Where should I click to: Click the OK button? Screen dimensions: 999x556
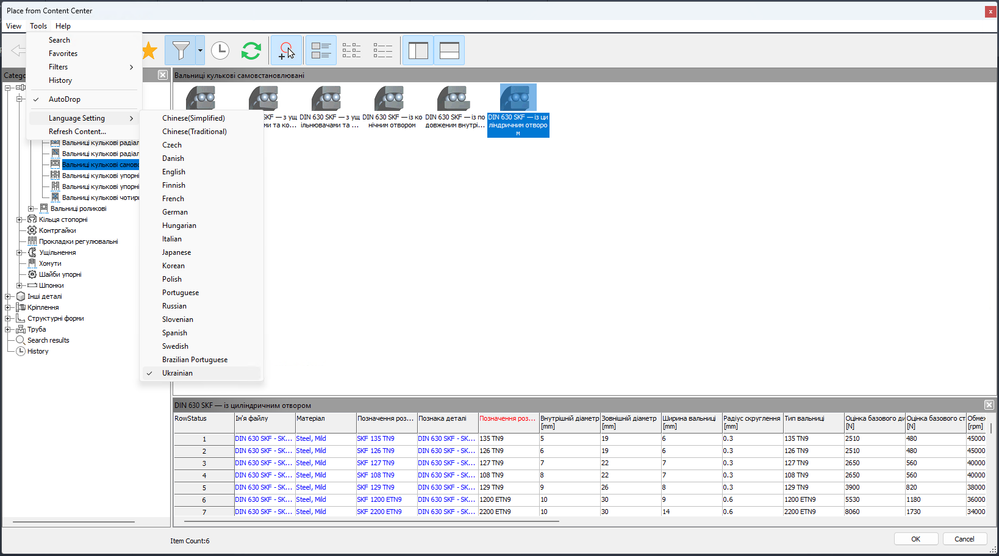[x=916, y=539]
